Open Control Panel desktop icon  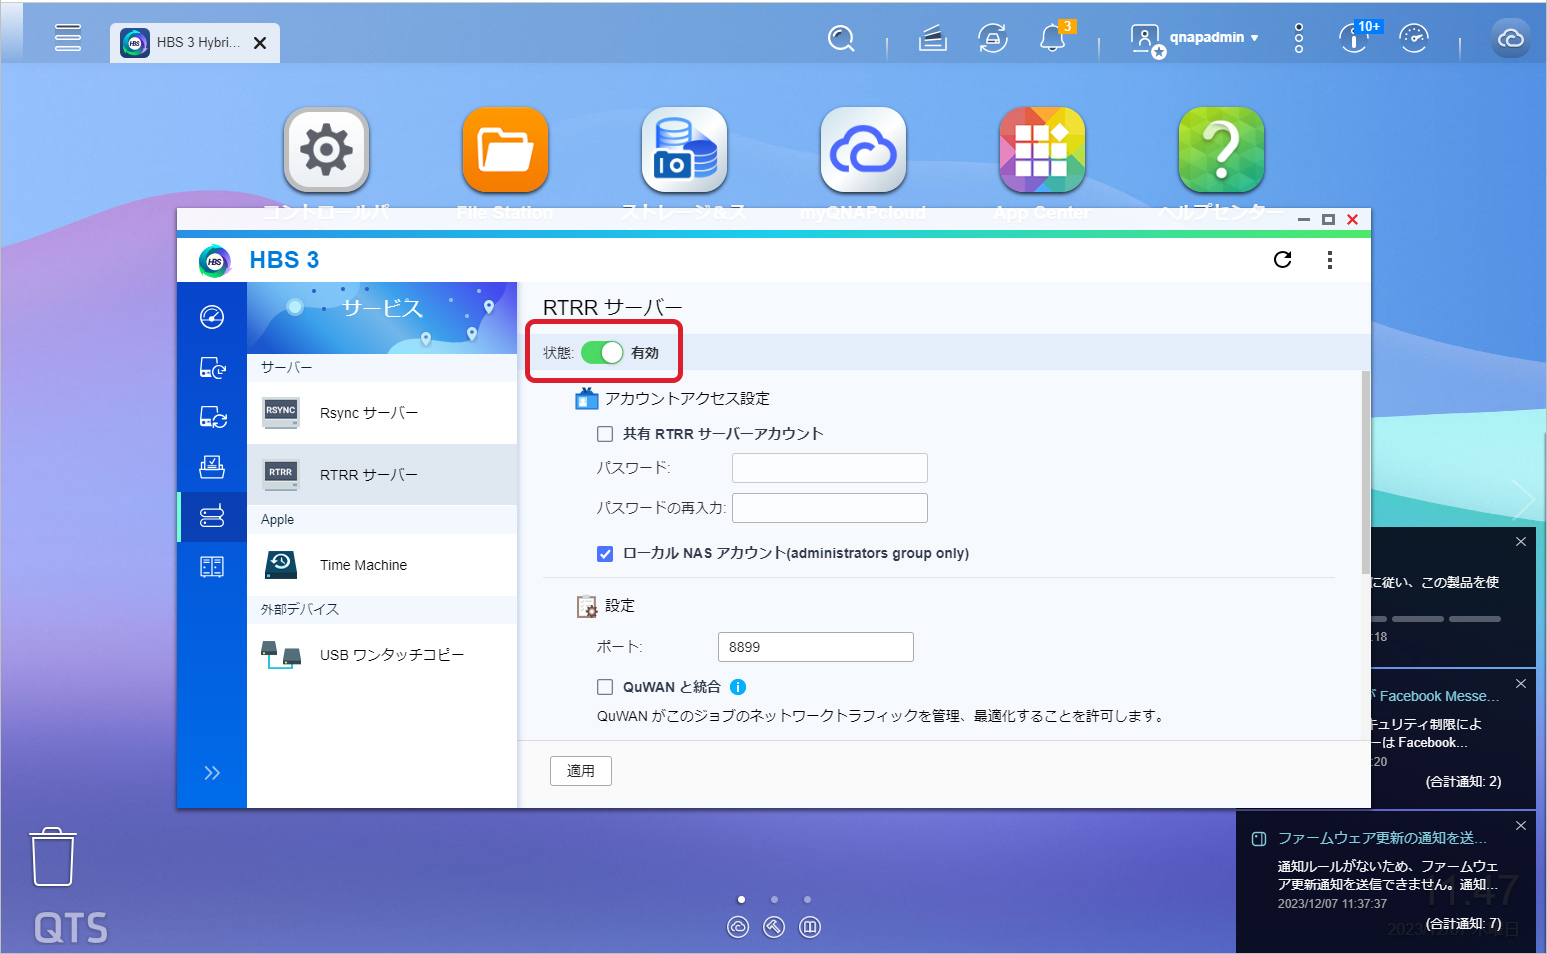[327, 150]
